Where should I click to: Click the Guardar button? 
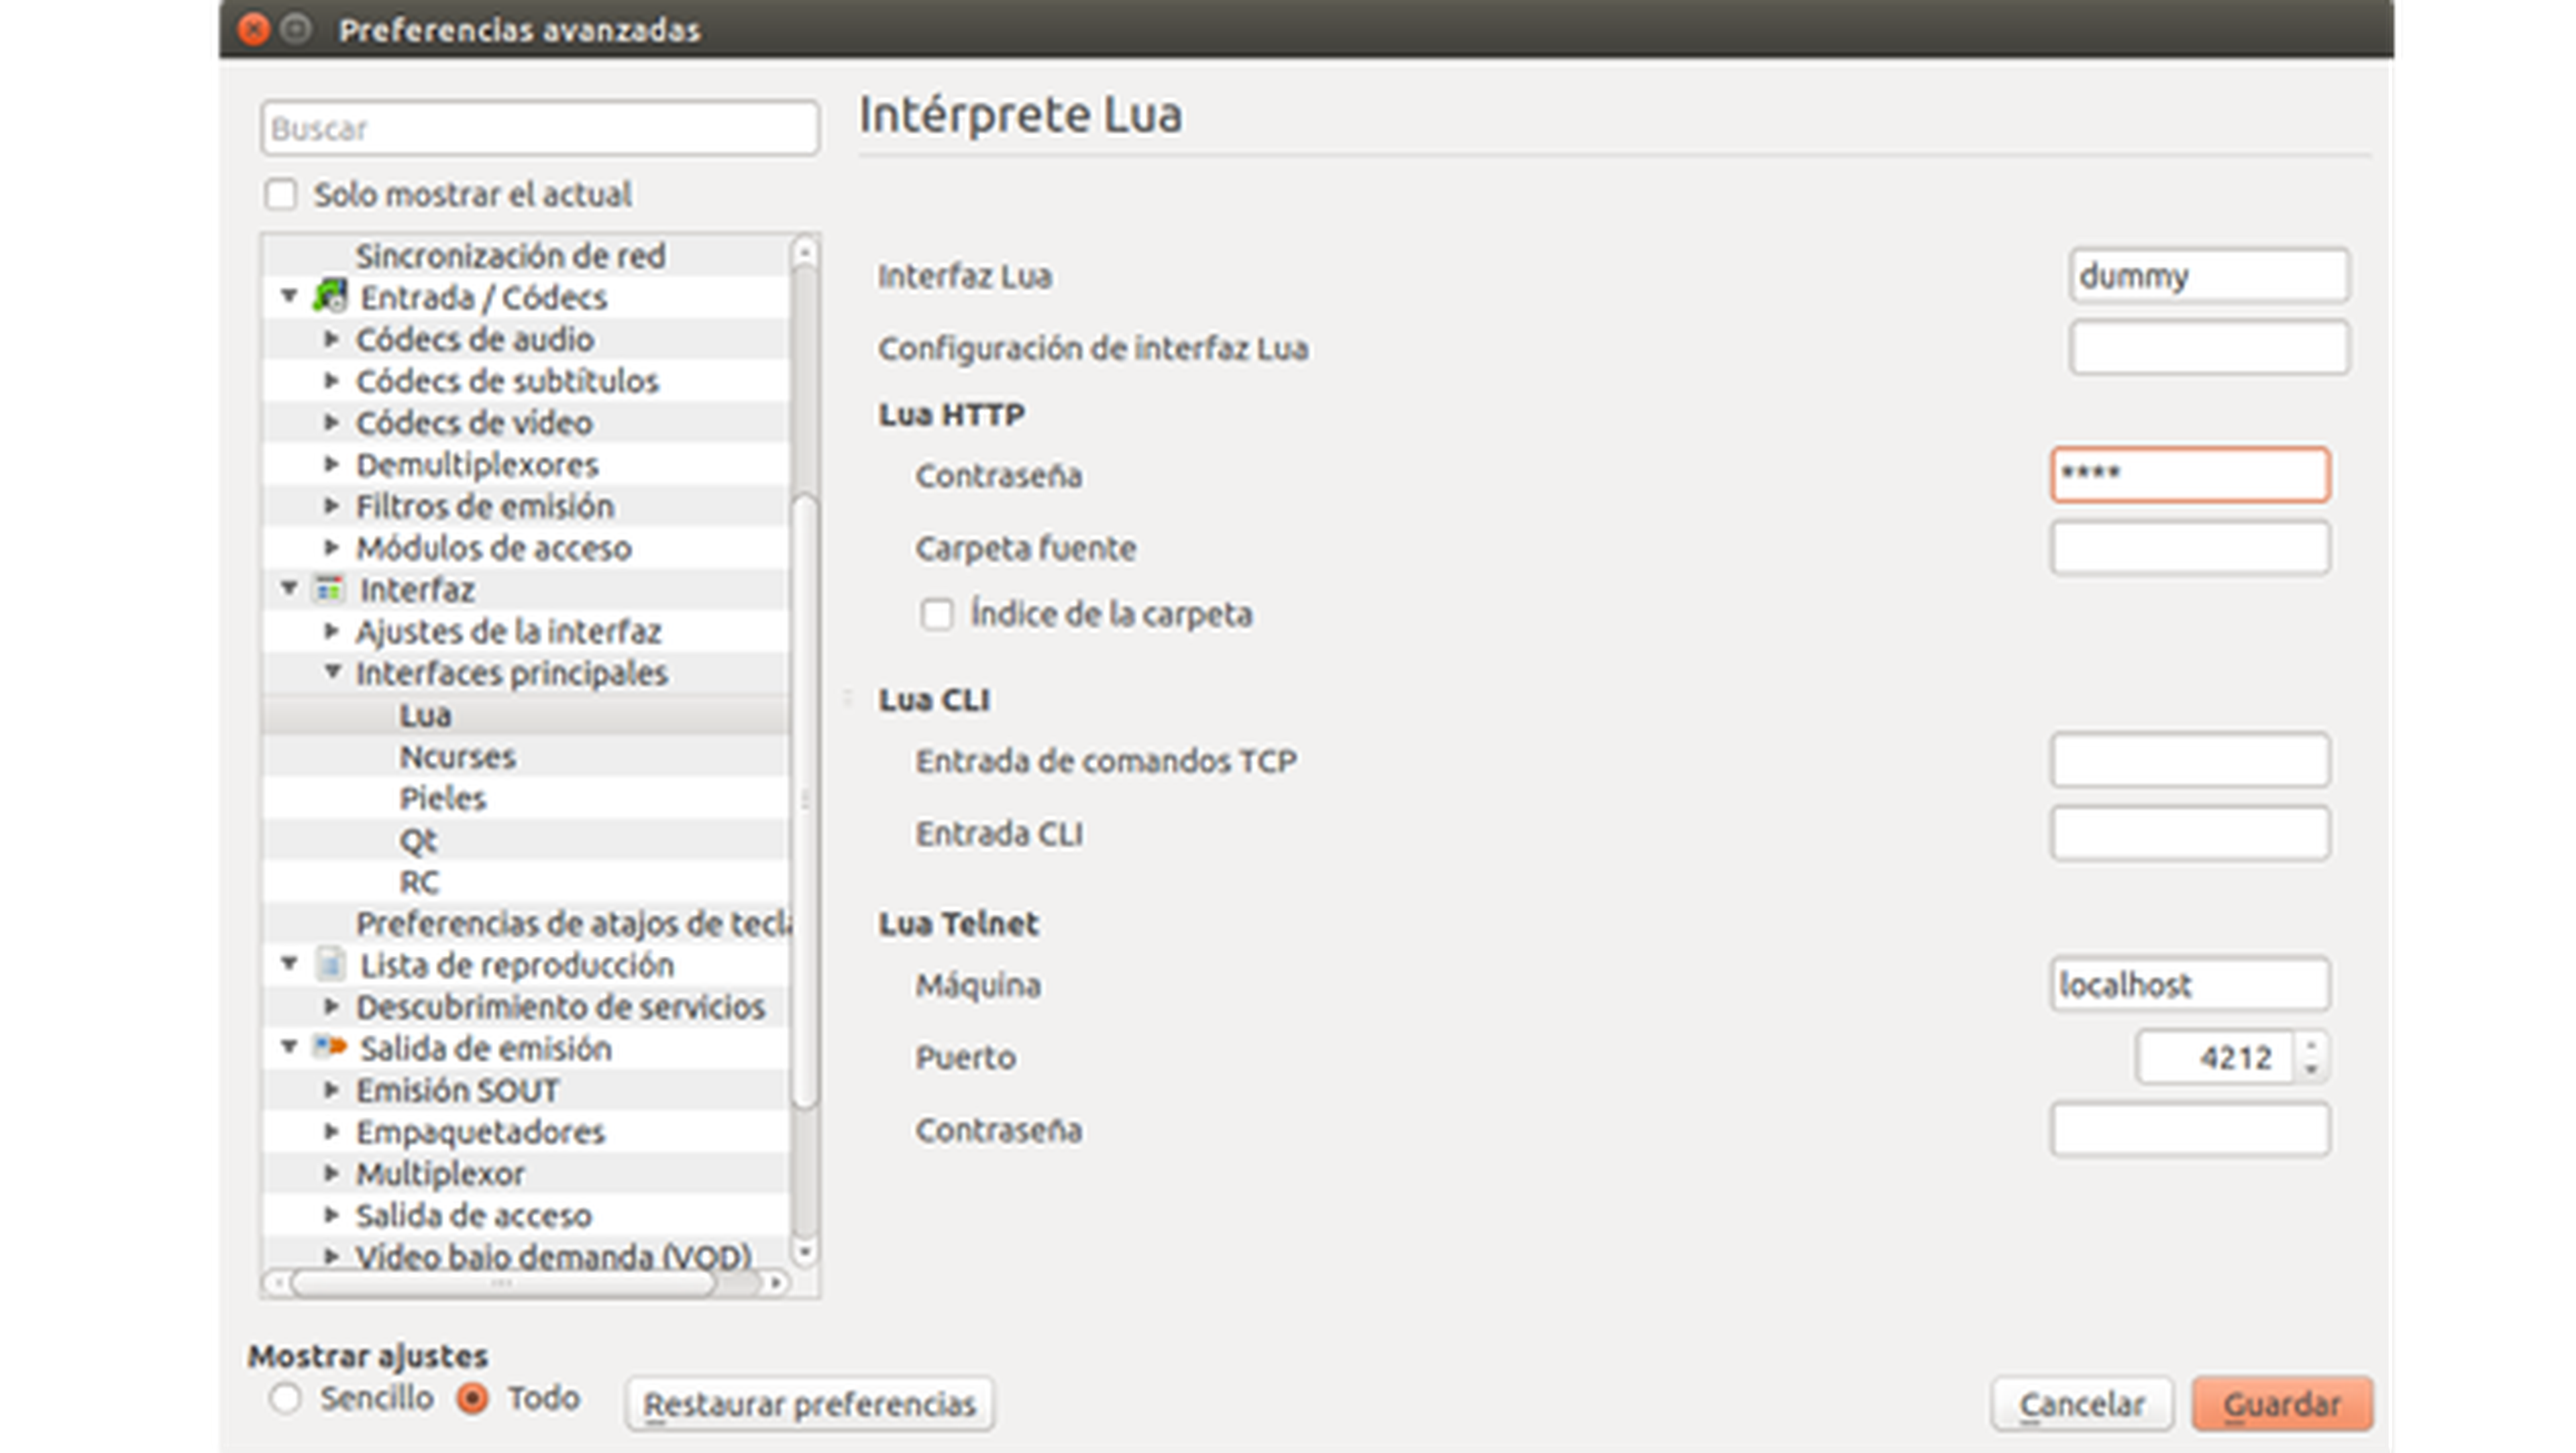click(2282, 1404)
